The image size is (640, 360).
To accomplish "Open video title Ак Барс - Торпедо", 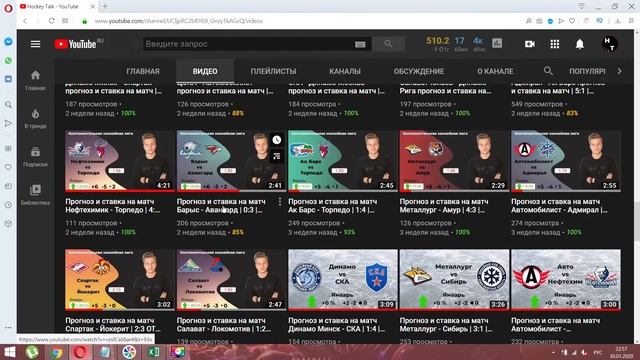I will (x=333, y=206).
